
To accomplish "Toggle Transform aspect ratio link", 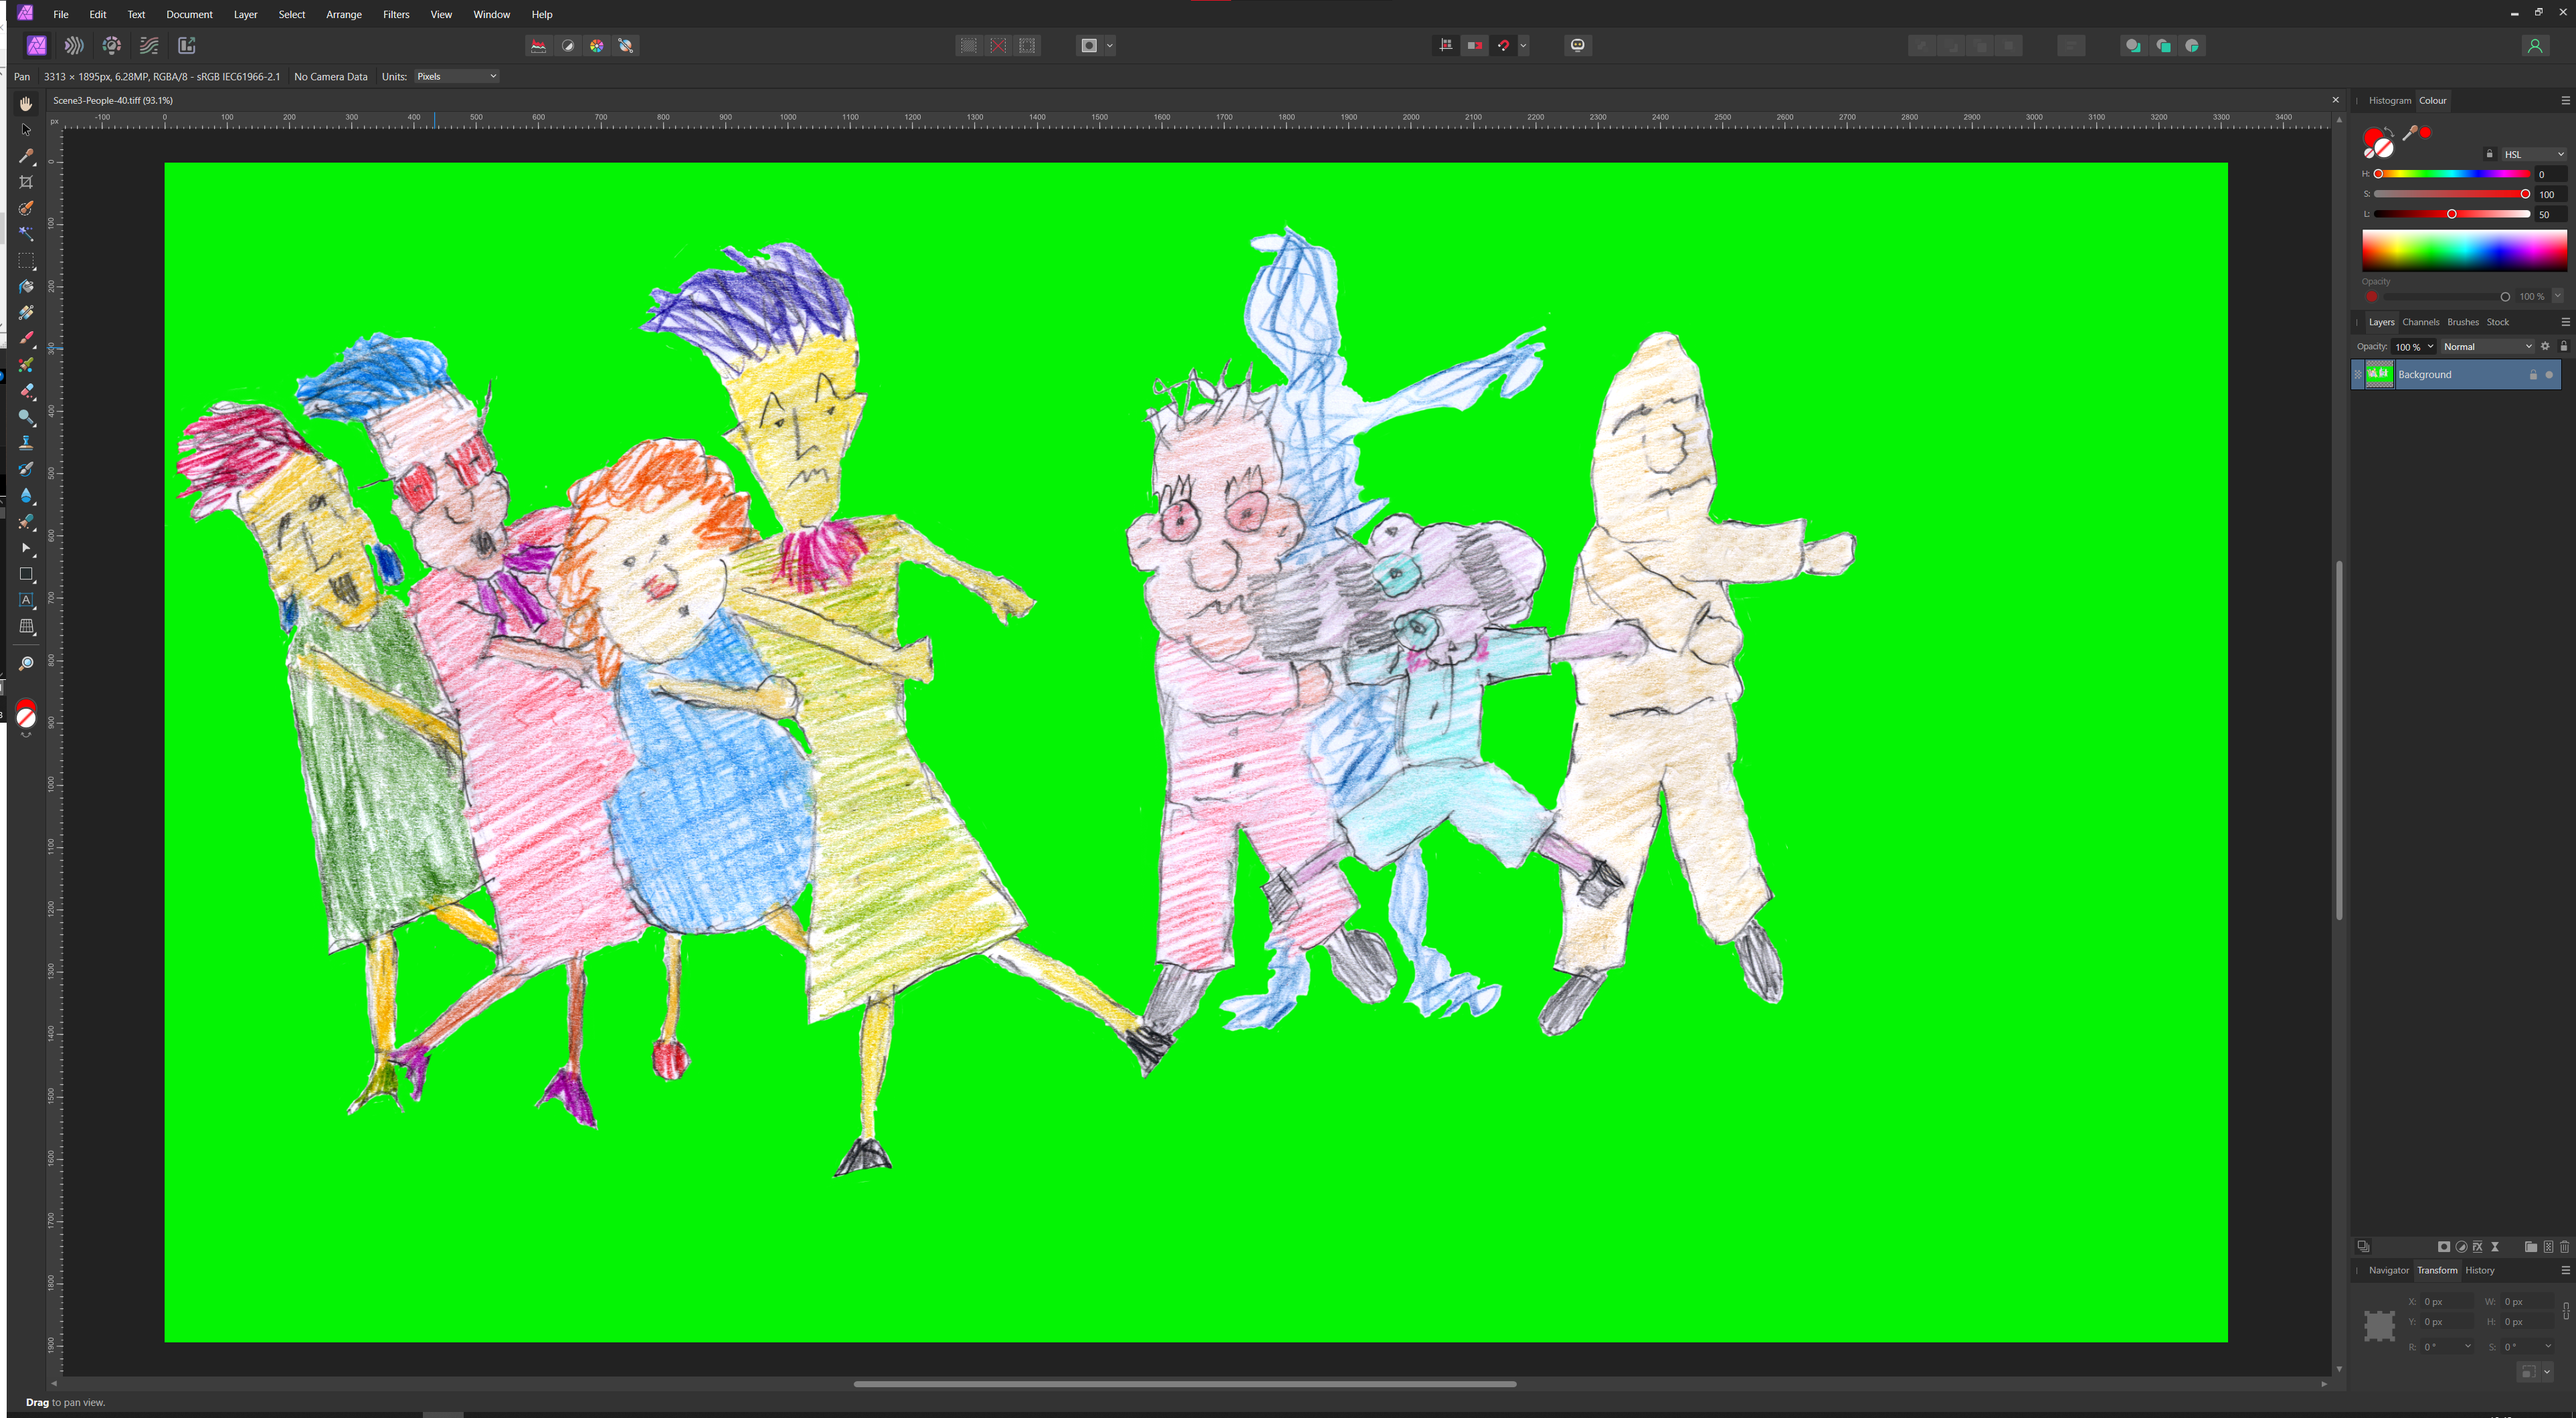I will [x=2566, y=1311].
